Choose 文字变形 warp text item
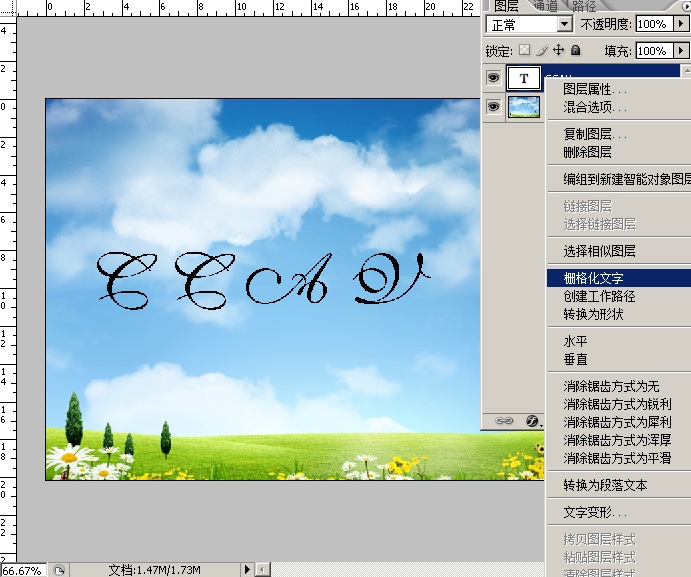691x577 pixels. click(594, 512)
